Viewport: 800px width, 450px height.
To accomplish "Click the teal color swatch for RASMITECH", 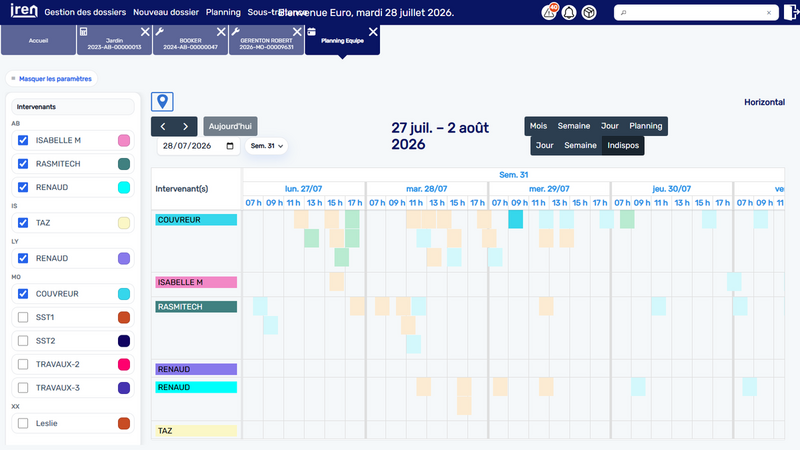I will (124, 164).
